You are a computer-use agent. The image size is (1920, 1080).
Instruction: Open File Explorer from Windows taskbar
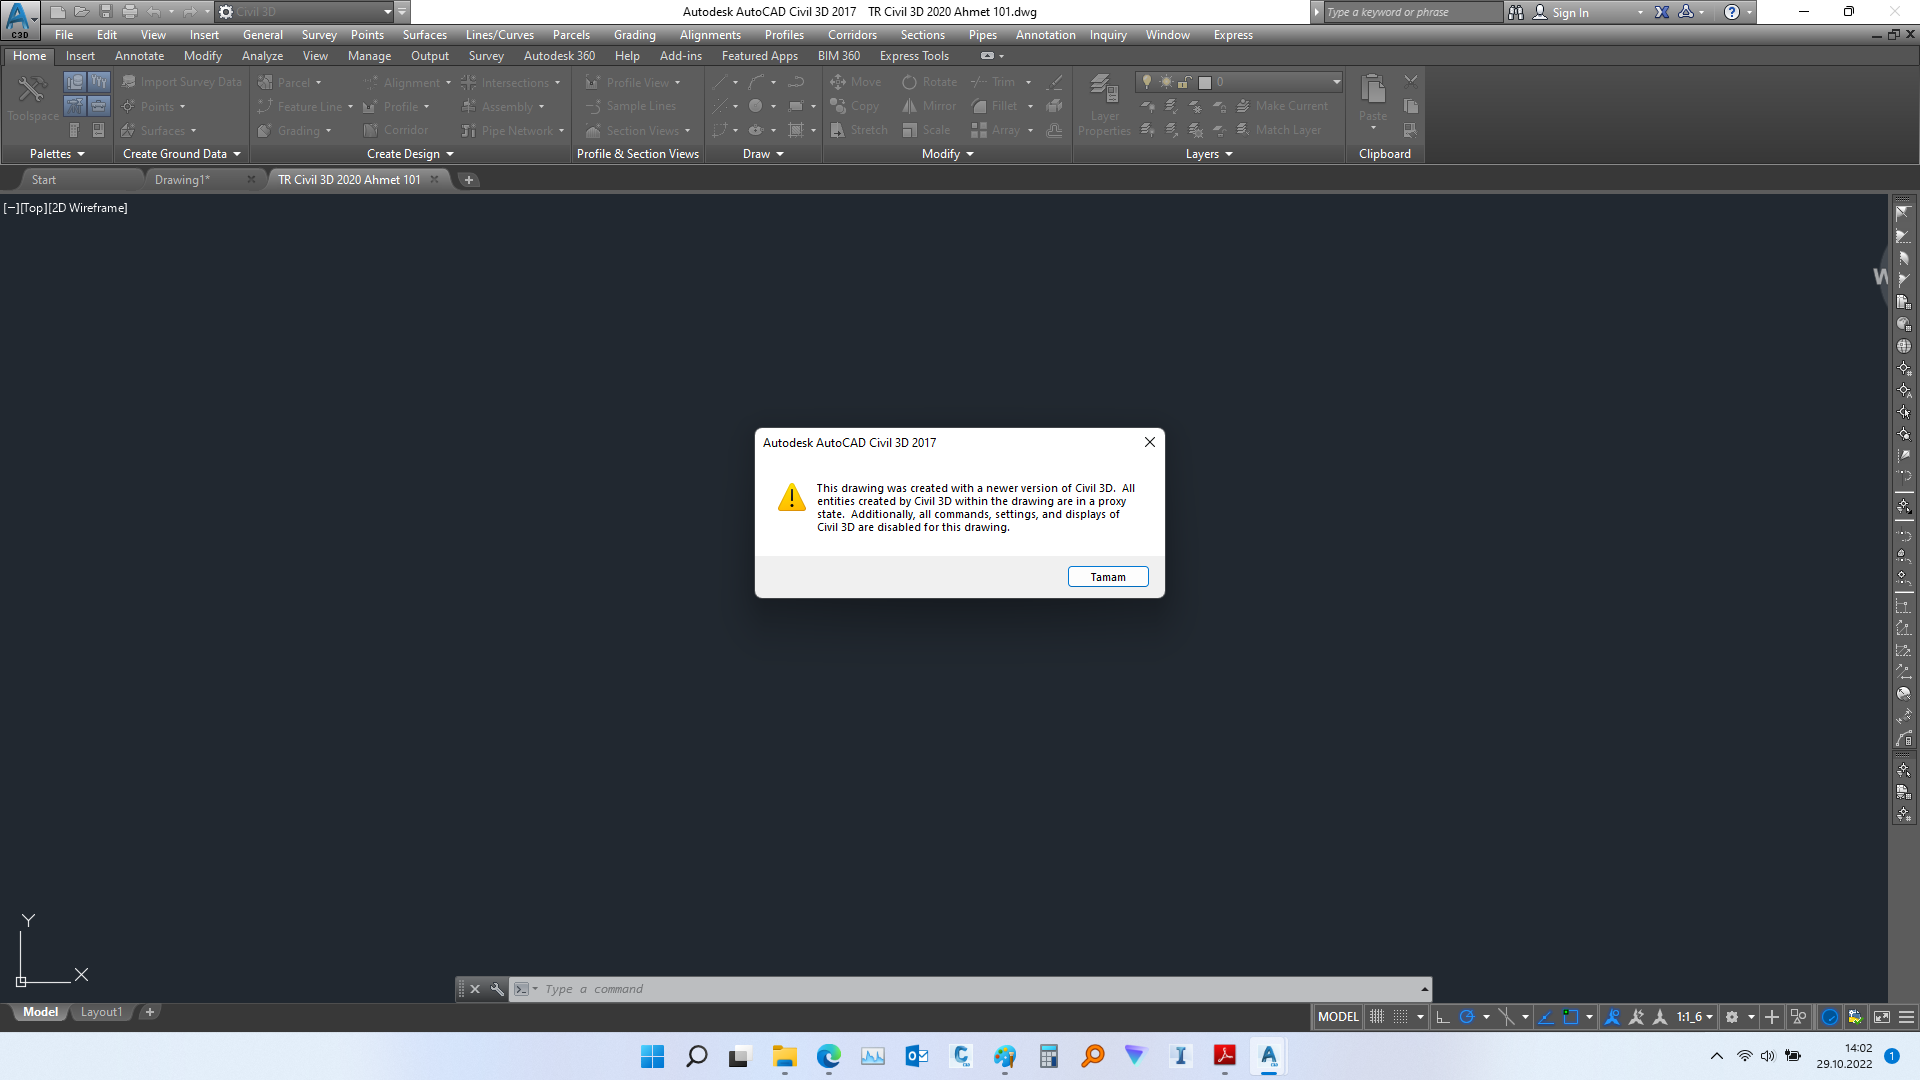(784, 1056)
